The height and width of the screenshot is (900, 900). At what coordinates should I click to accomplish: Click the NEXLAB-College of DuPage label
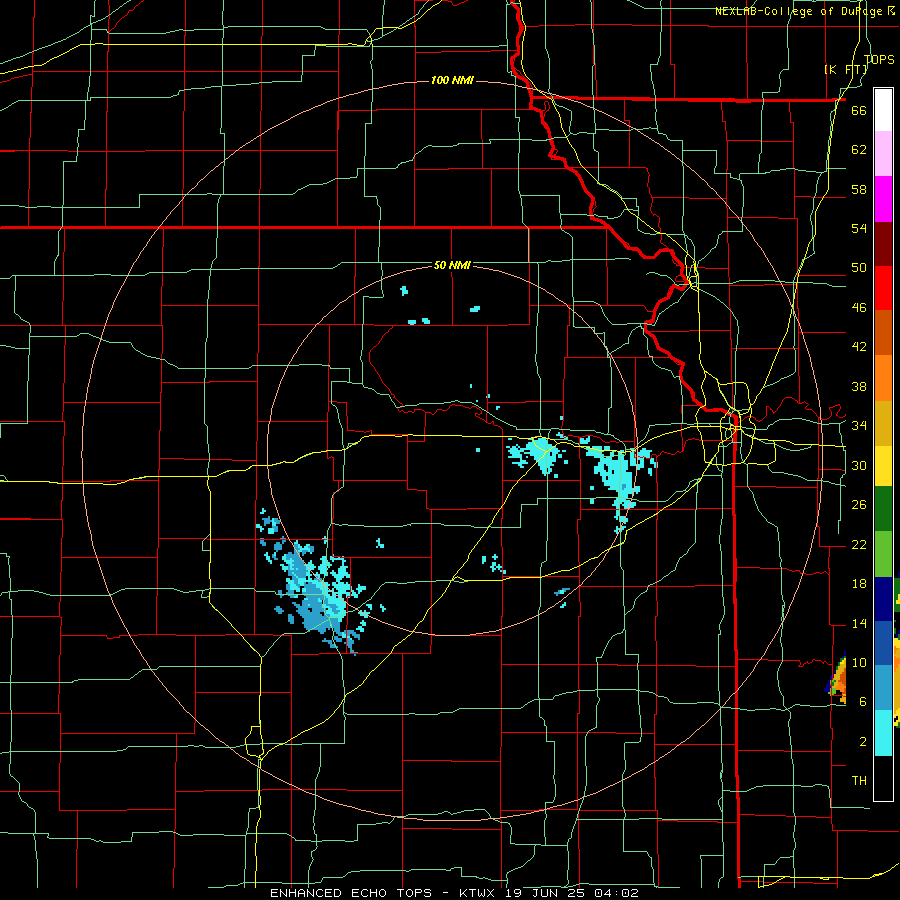coord(804,11)
